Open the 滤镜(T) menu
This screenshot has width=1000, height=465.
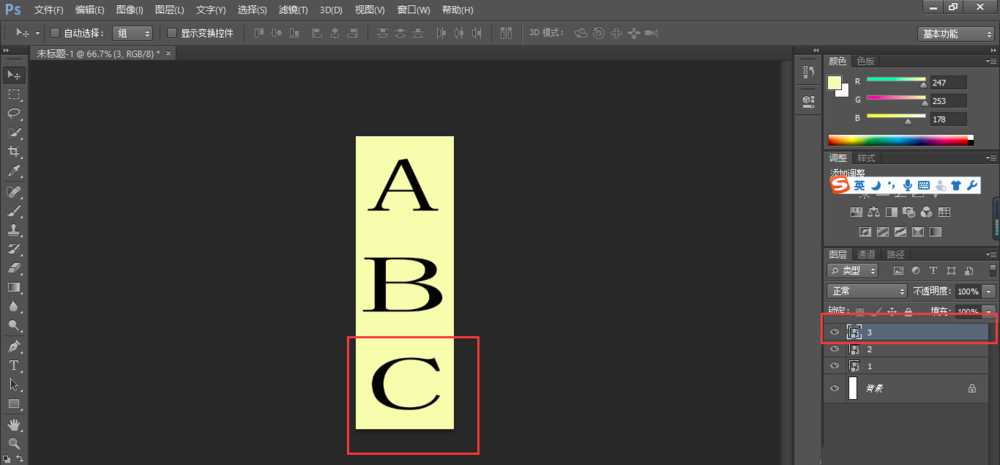(x=293, y=9)
